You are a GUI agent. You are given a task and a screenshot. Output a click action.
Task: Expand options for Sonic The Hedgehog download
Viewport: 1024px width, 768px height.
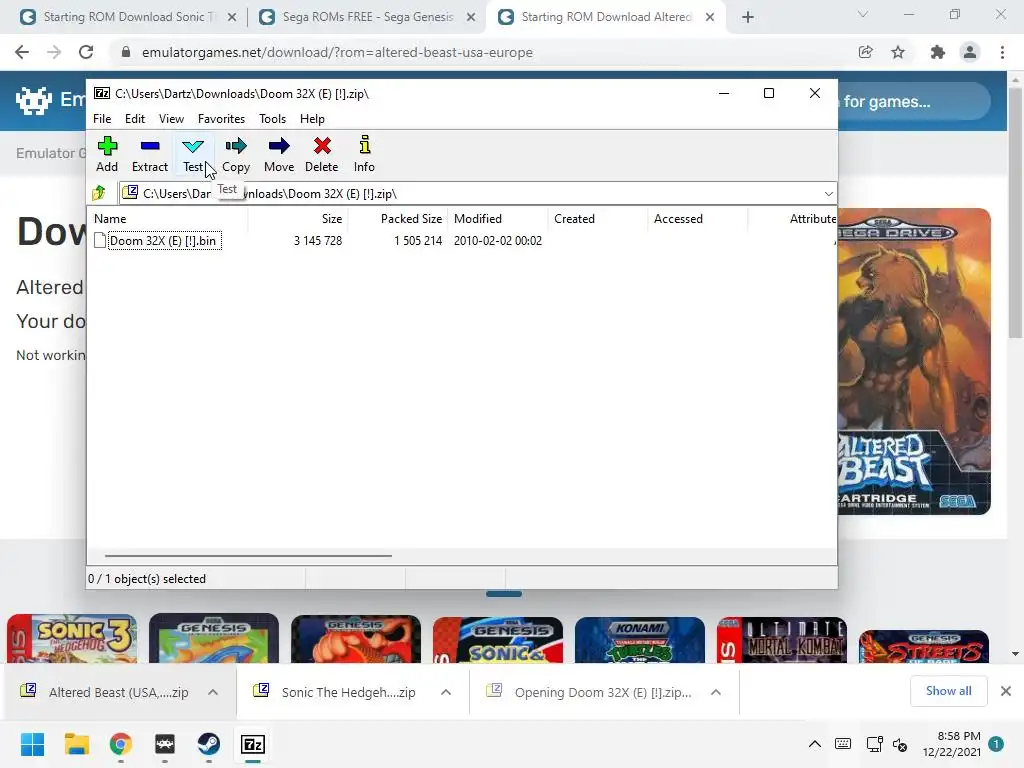coord(446,692)
